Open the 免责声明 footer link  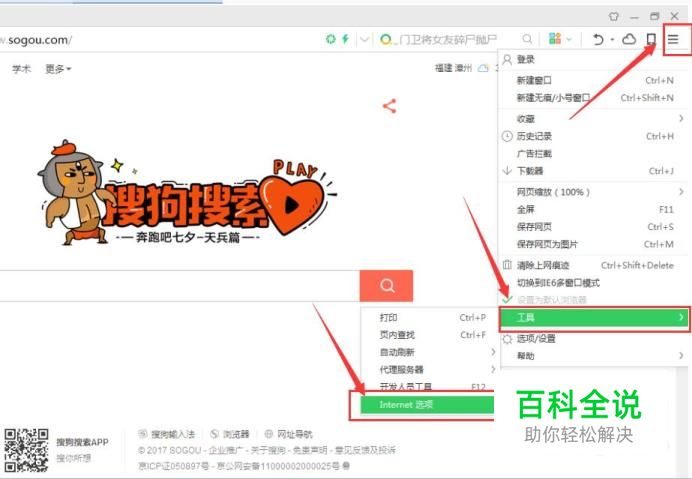click(x=310, y=450)
